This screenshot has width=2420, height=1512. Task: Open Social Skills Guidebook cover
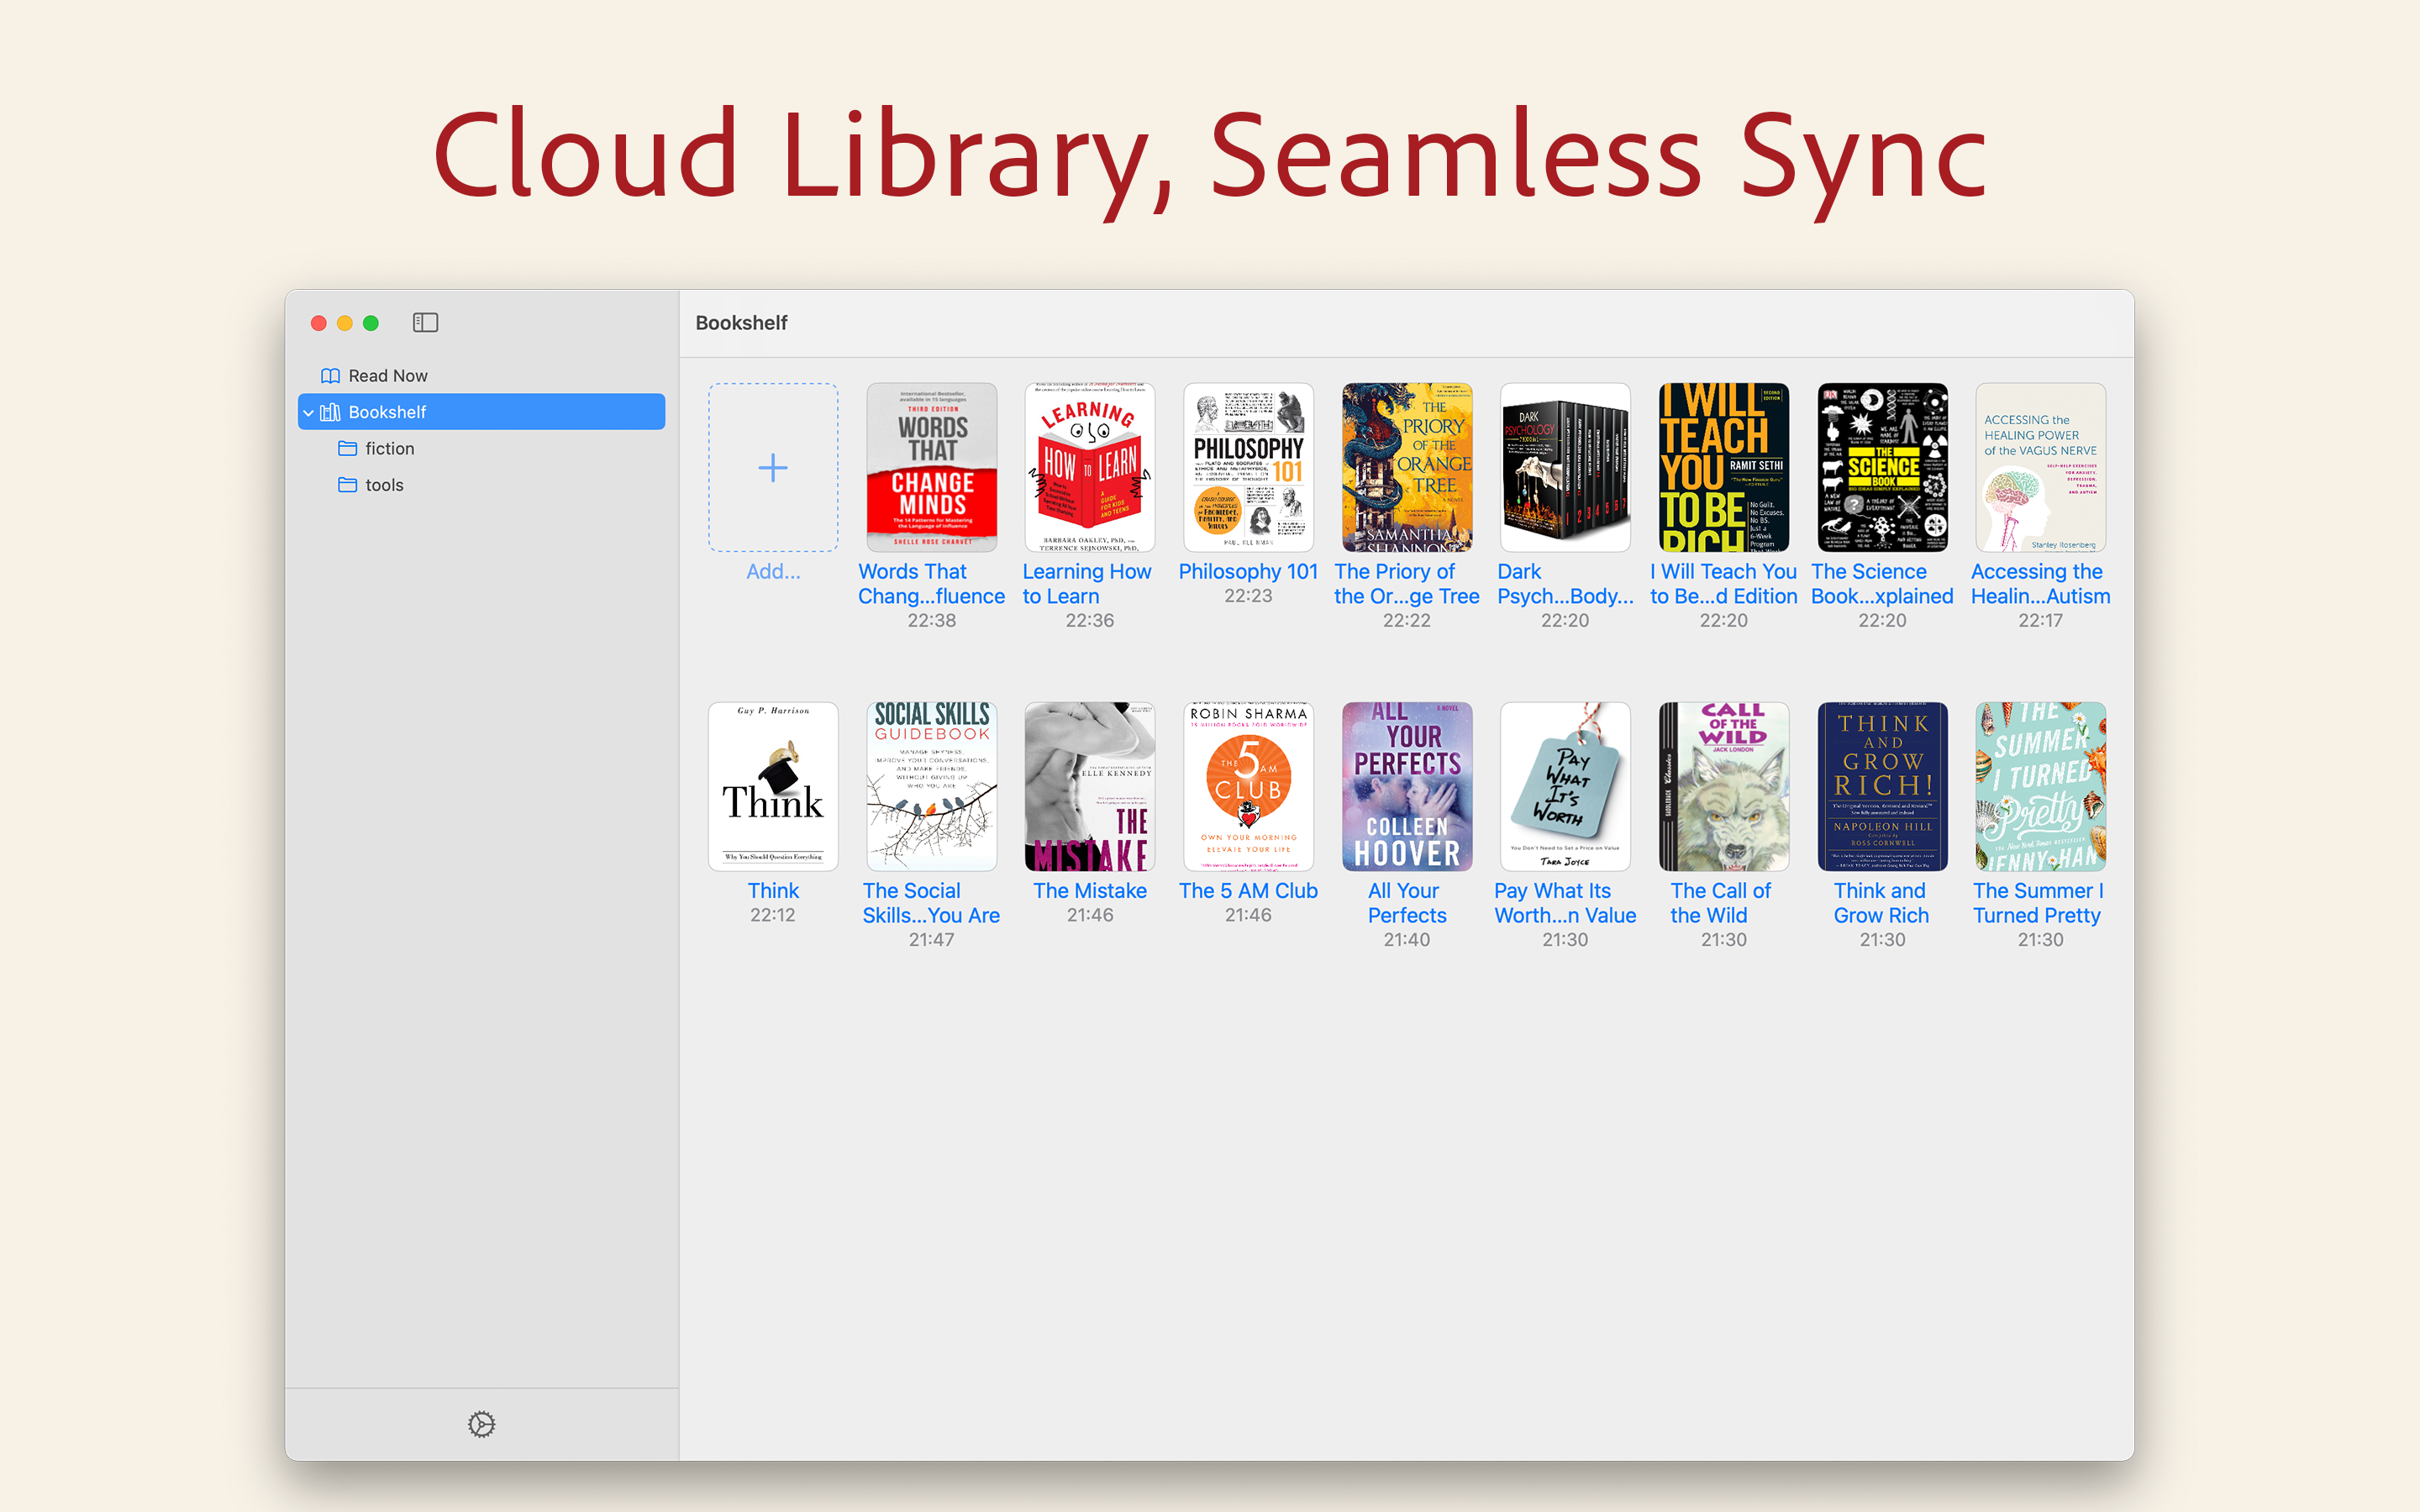point(931,786)
